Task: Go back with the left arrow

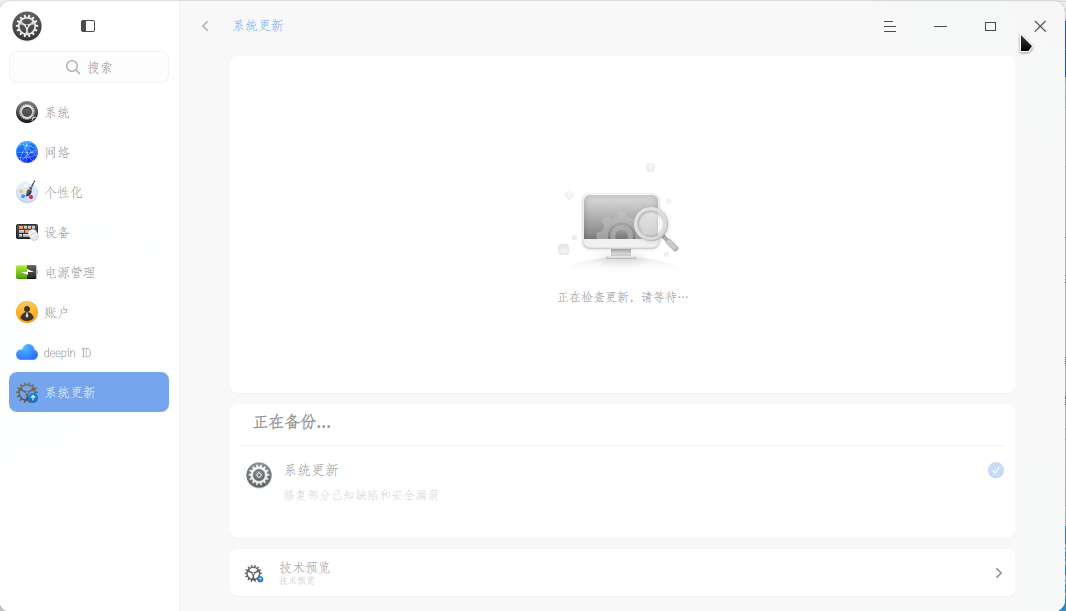Action: coord(205,26)
